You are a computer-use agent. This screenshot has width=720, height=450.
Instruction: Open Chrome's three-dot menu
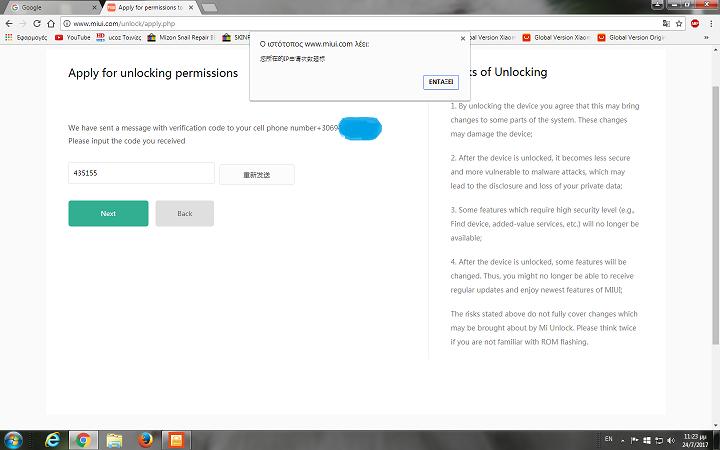coord(711,23)
